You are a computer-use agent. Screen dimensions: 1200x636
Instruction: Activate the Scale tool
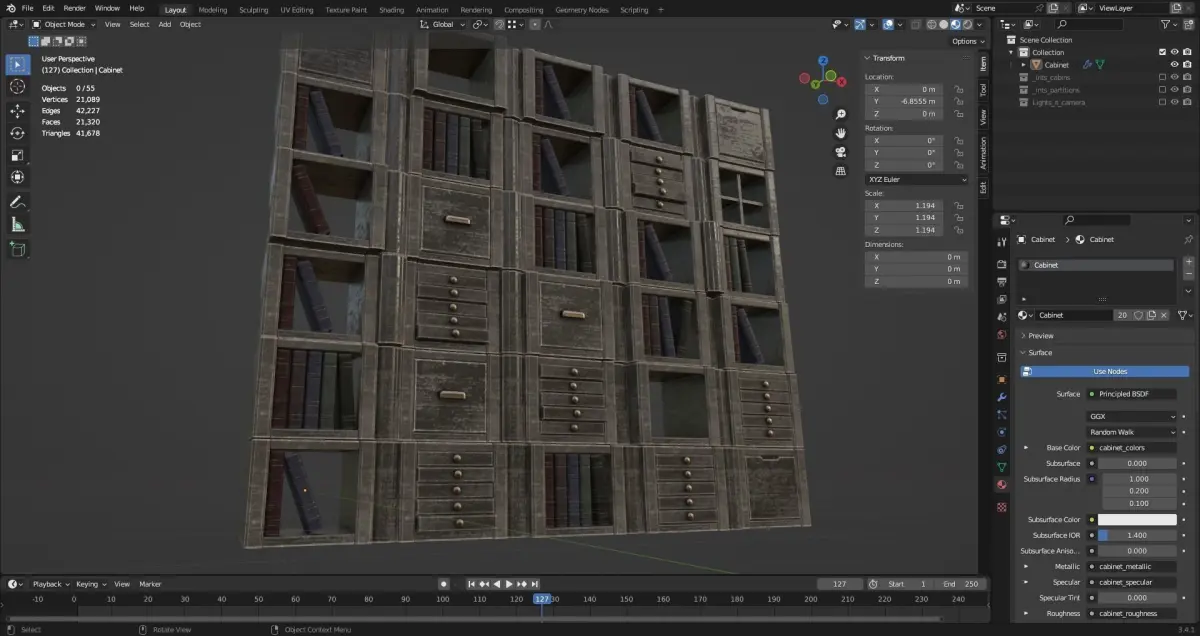(17, 155)
